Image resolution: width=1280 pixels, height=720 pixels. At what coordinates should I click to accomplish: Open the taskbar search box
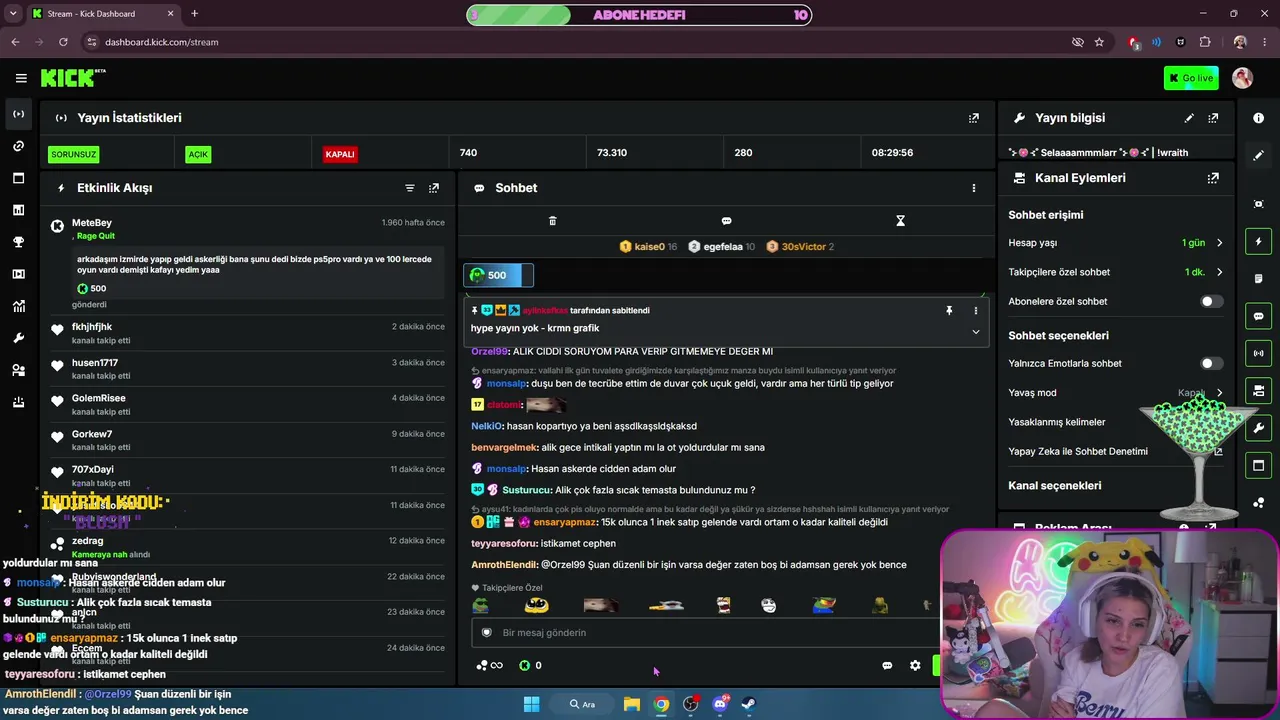pos(583,704)
